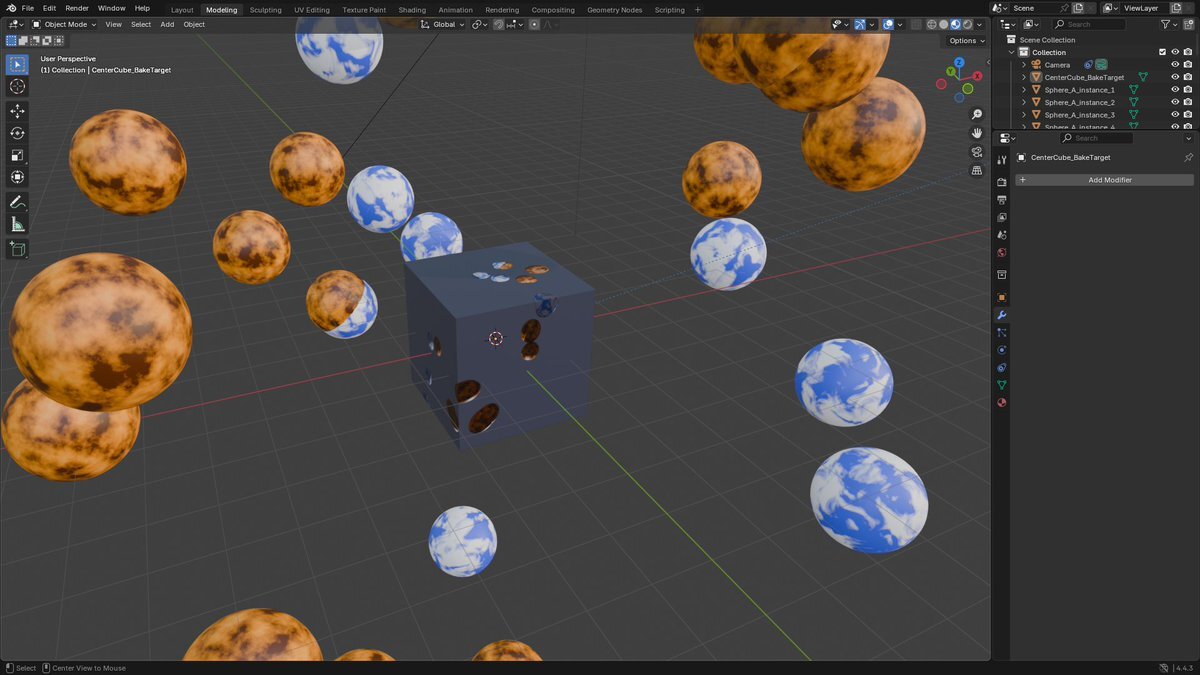Select the Select Box tool

click(17, 65)
